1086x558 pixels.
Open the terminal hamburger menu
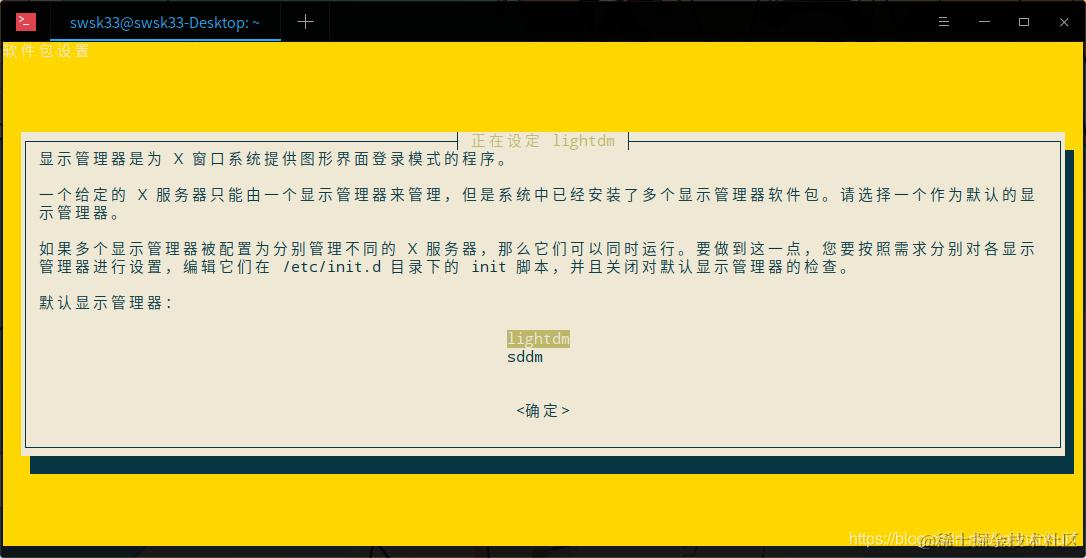pyautogui.click(x=943, y=22)
